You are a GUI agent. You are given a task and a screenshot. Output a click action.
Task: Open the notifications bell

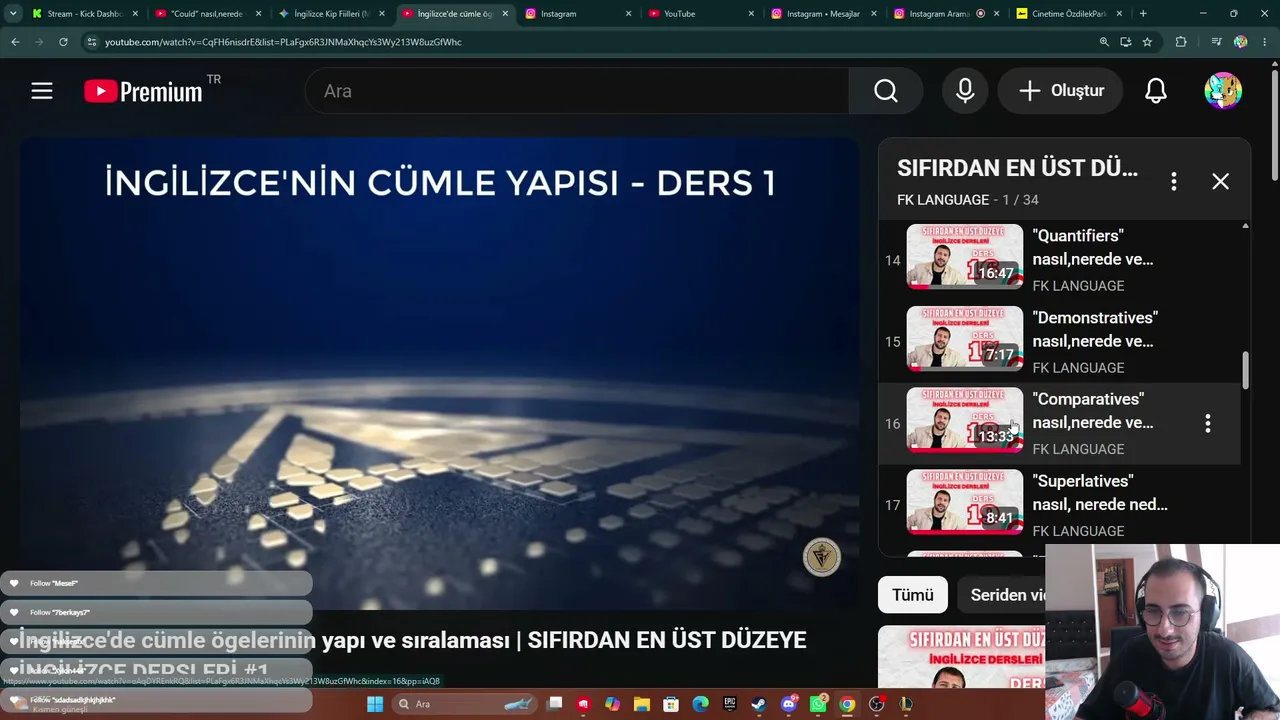point(1156,91)
